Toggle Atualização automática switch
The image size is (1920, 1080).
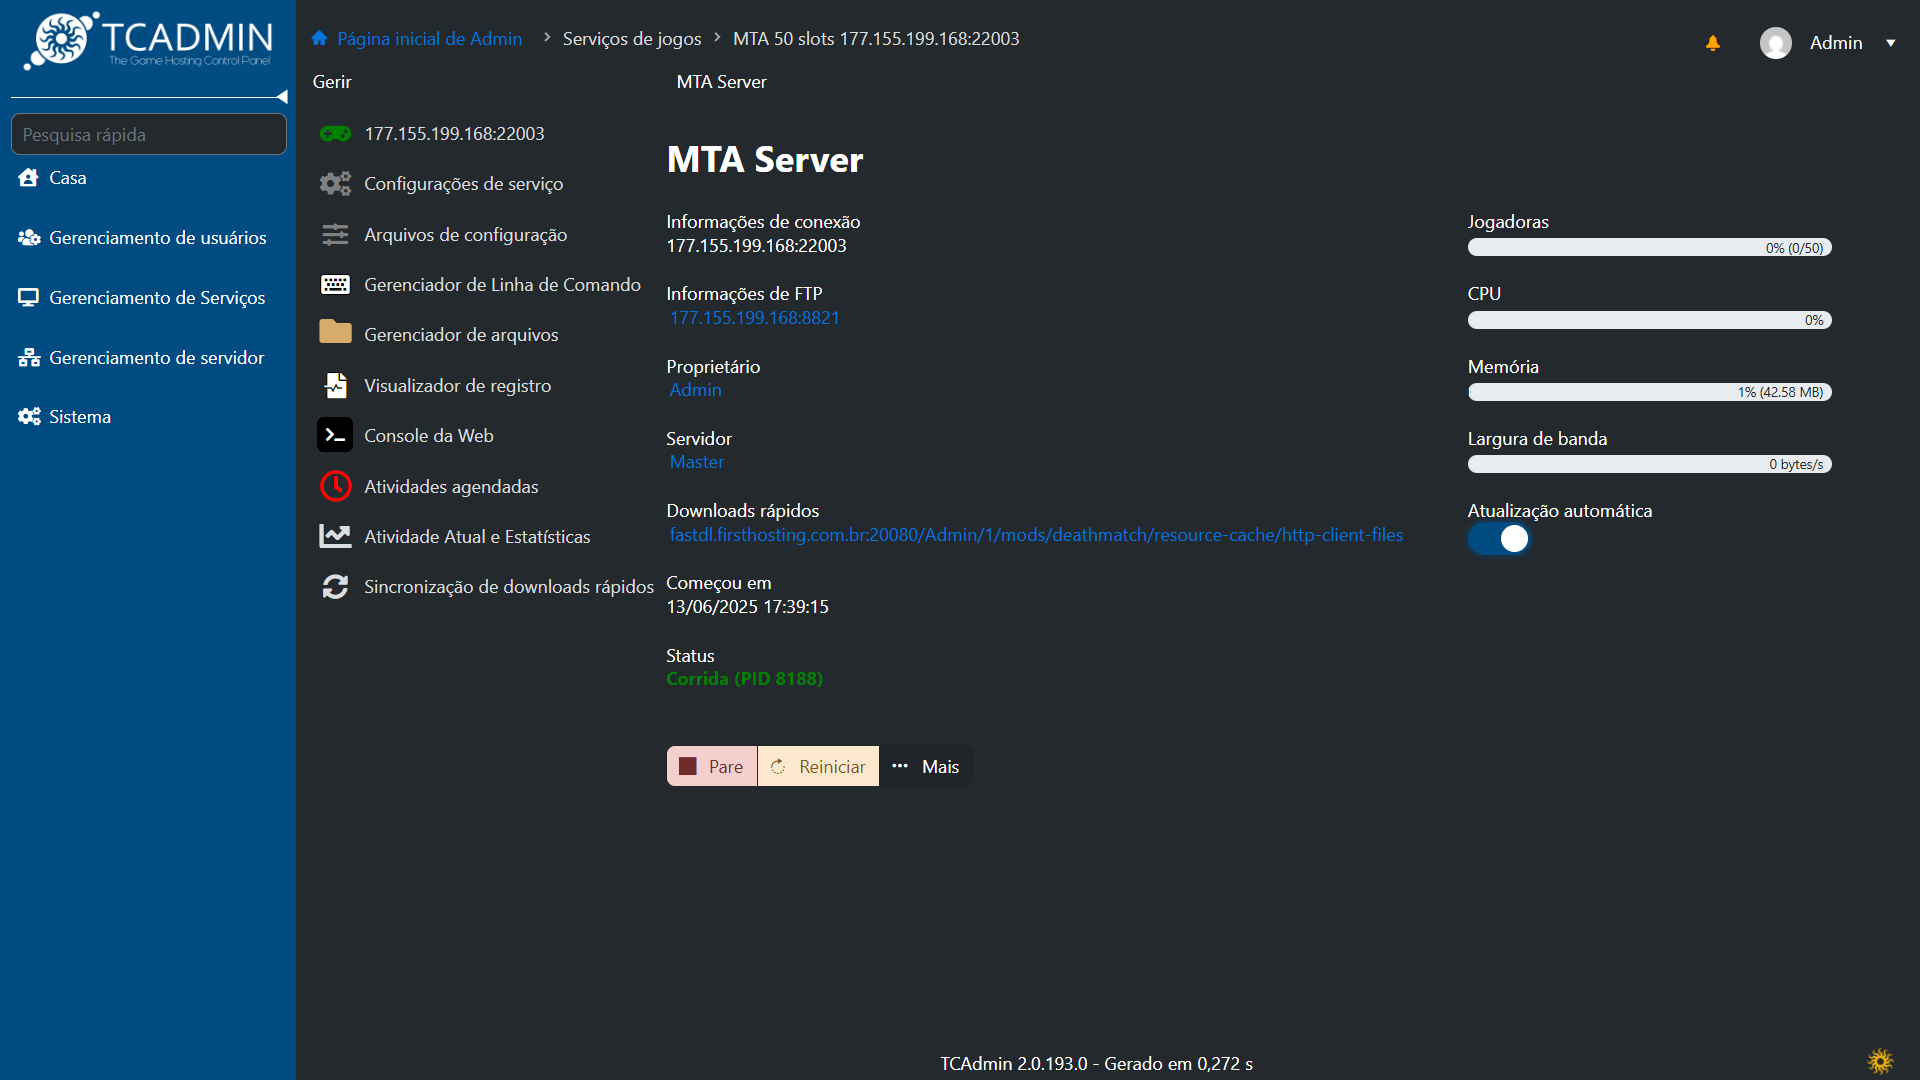pyautogui.click(x=1499, y=539)
